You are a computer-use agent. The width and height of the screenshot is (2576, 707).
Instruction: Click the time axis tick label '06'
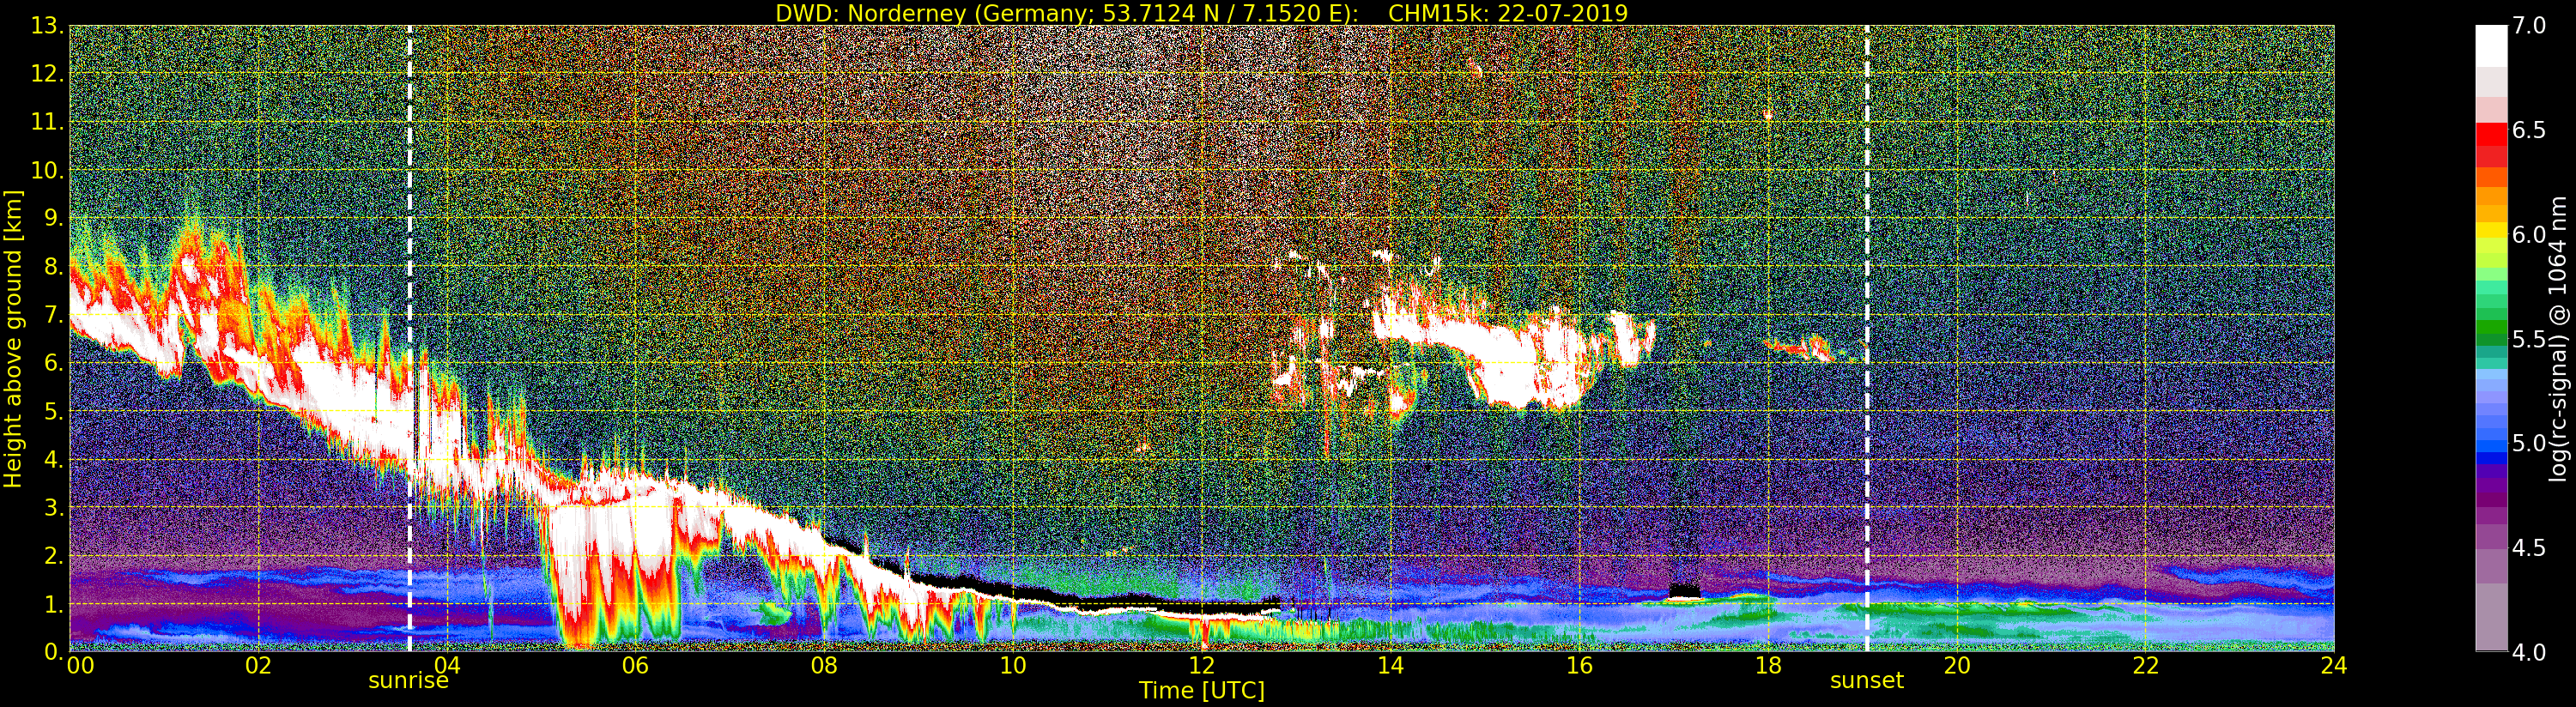click(635, 666)
